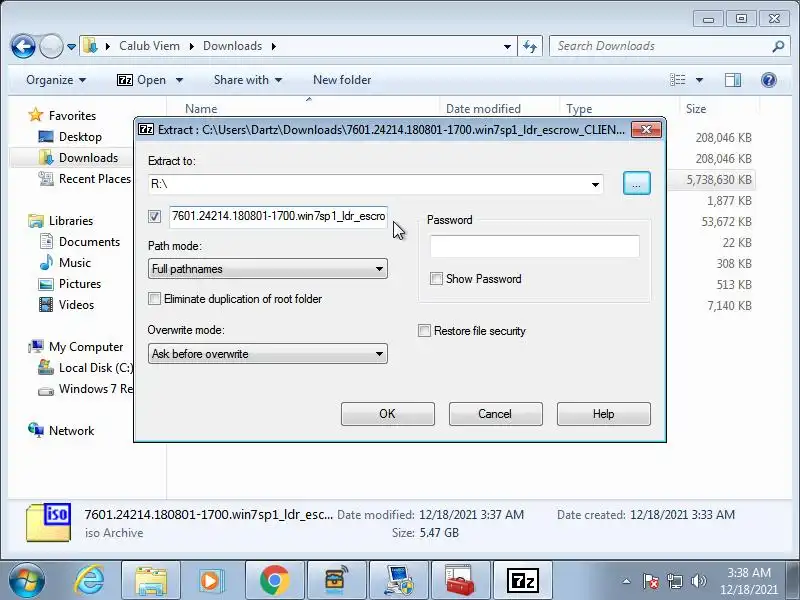Toggle the archive subfolder name checkbox
The width and height of the screenshot is (800, 600).
[x=155, y=216]
